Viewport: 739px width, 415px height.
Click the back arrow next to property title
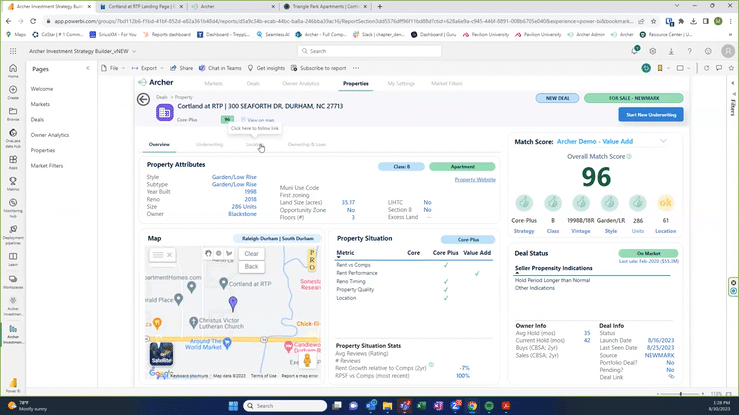143,99
